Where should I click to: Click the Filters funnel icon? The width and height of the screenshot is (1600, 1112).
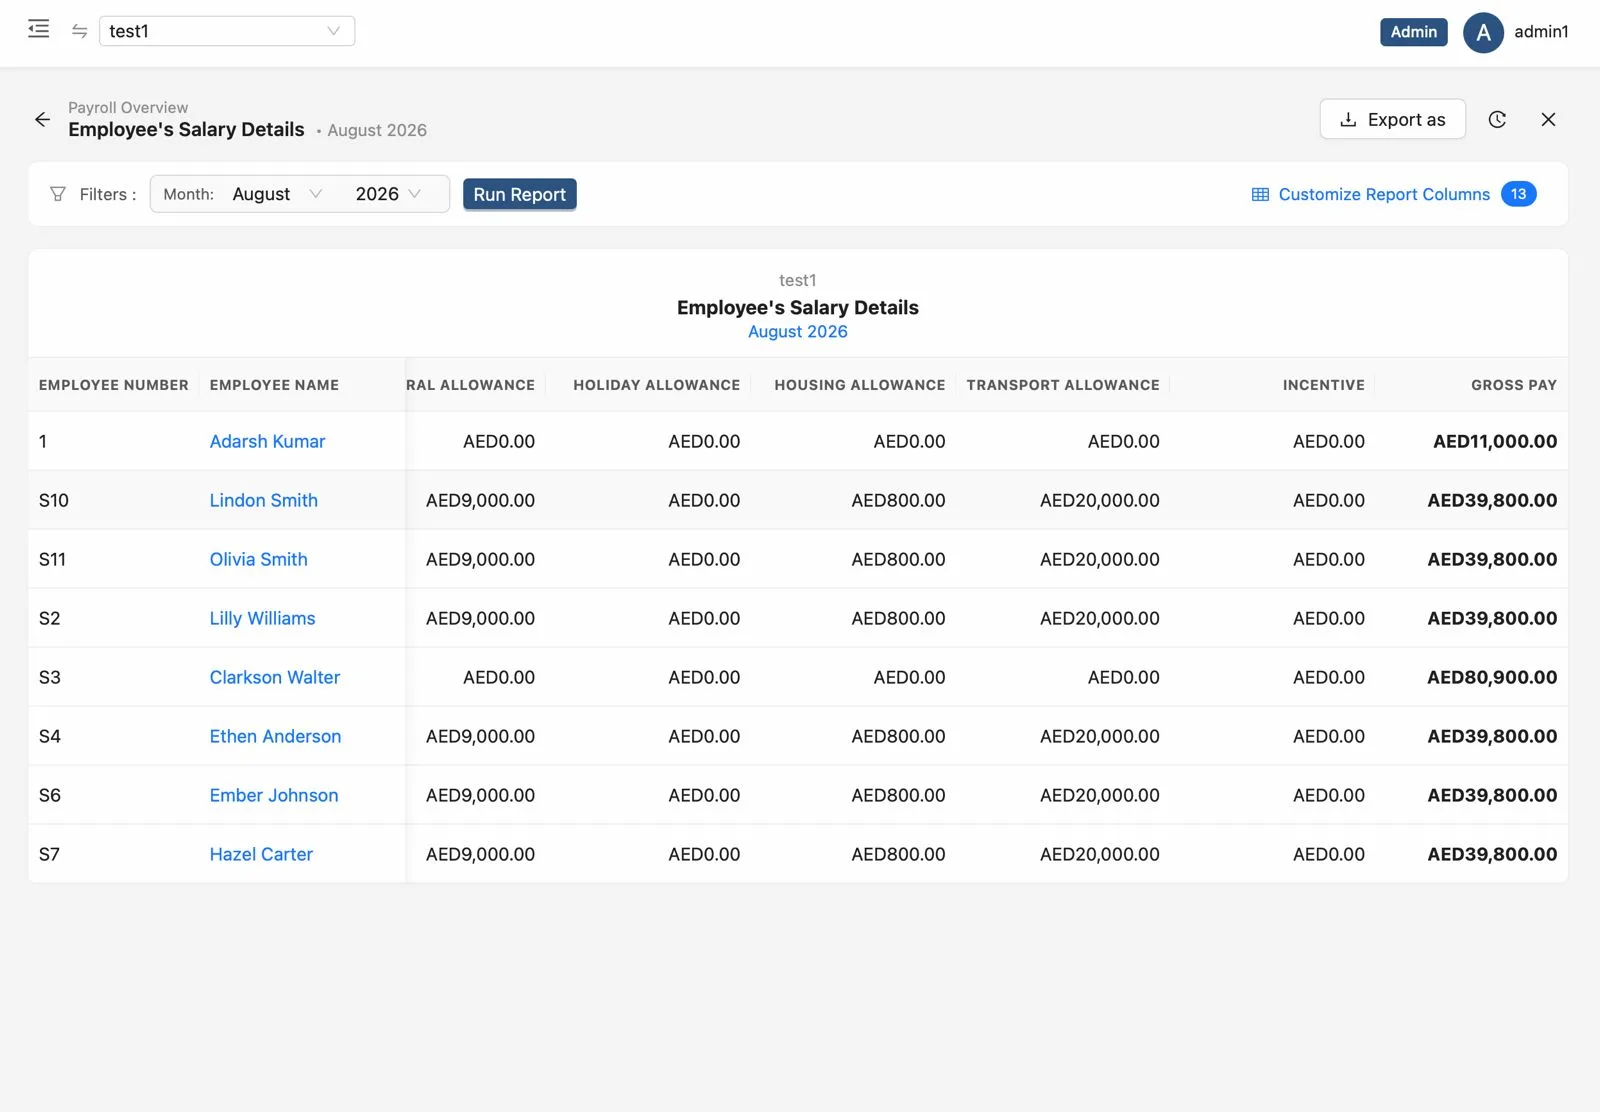coord(58,194)
